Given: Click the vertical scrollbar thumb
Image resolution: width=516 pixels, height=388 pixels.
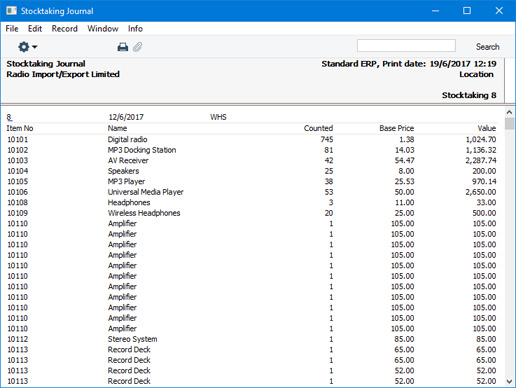Looking at the screenshot, I should click(509, 123).
